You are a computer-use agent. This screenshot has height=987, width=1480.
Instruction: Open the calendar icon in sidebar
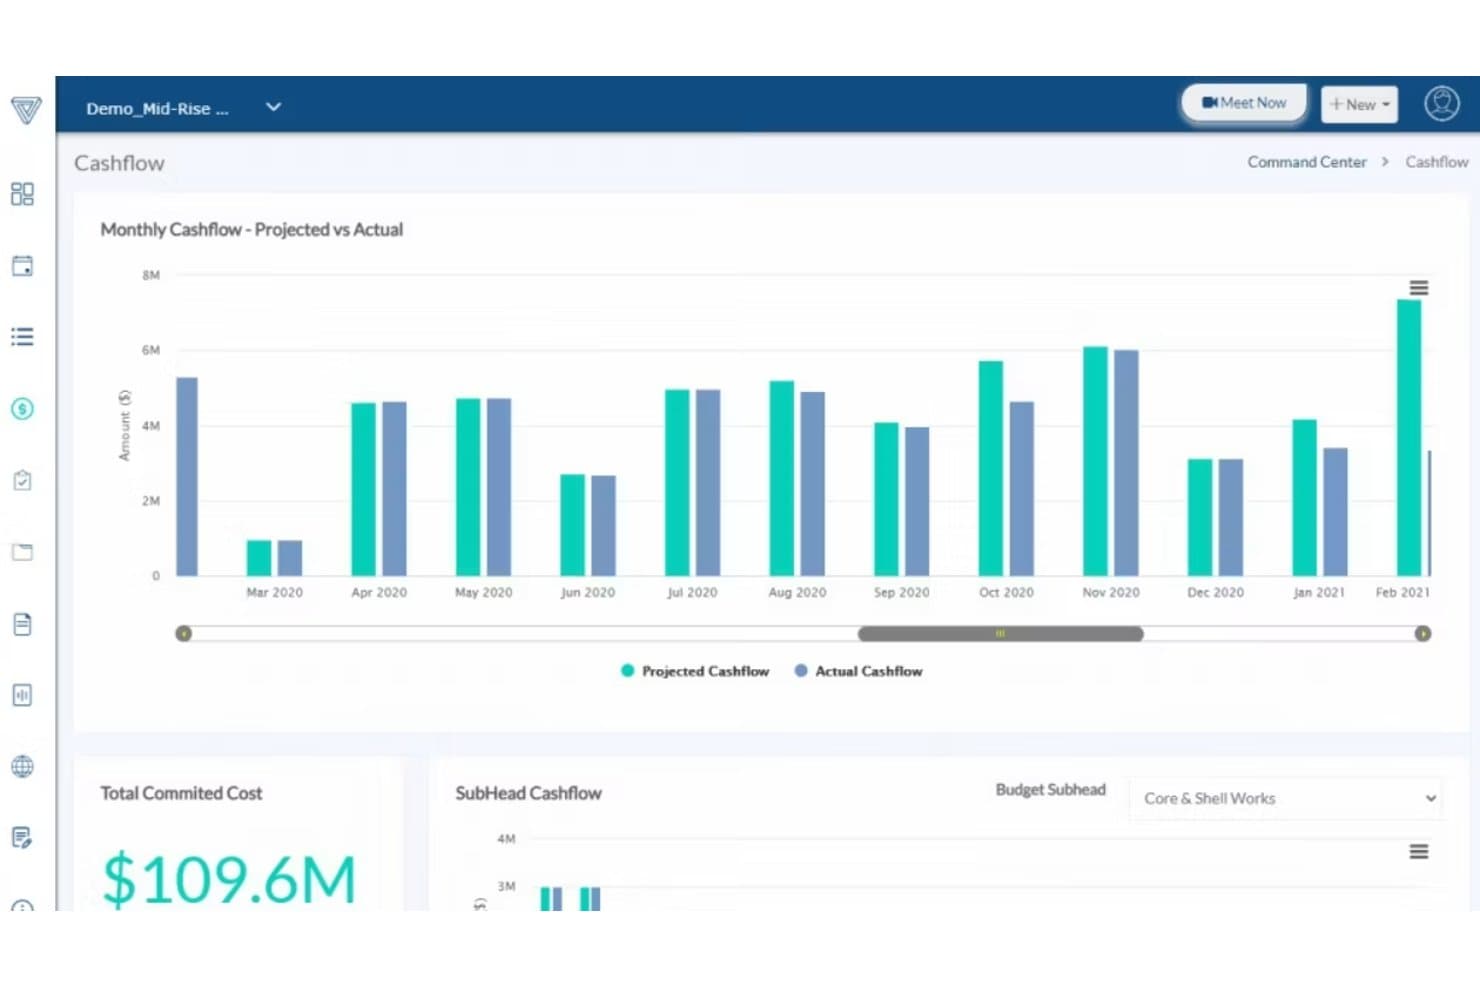tap(22, 266)
